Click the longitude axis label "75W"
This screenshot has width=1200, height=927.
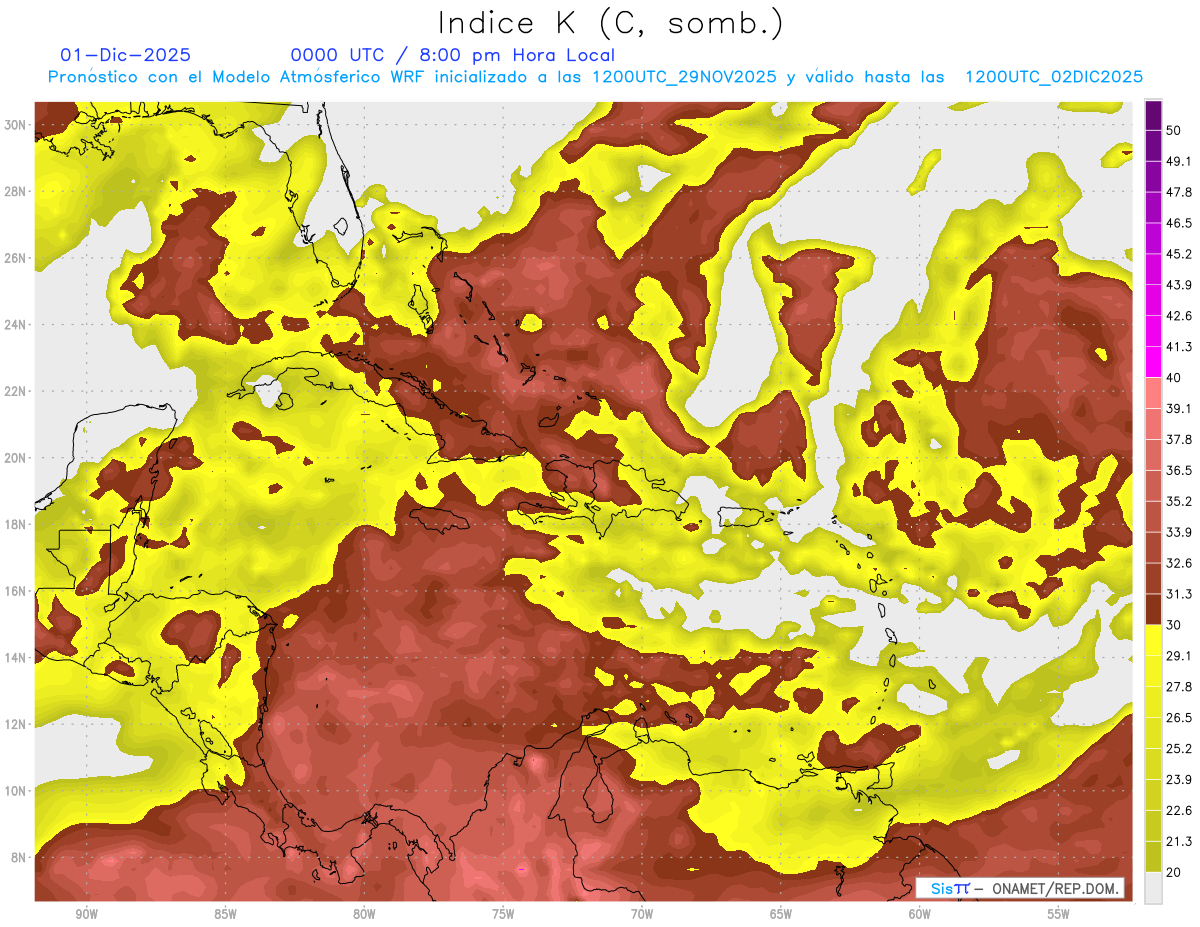click(x=503, y=915)
